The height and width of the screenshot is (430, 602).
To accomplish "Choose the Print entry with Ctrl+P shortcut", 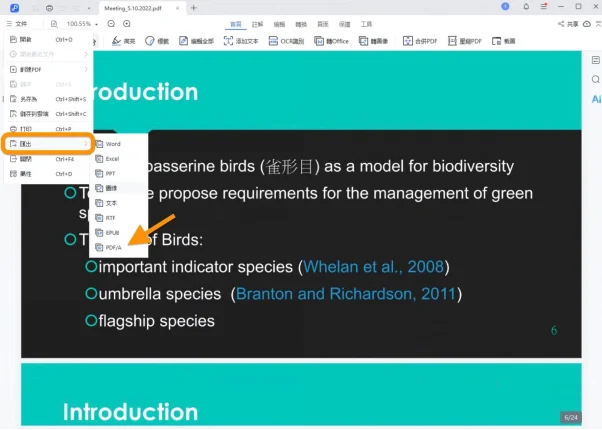I will pyautogui.click(x=48, y=129).
